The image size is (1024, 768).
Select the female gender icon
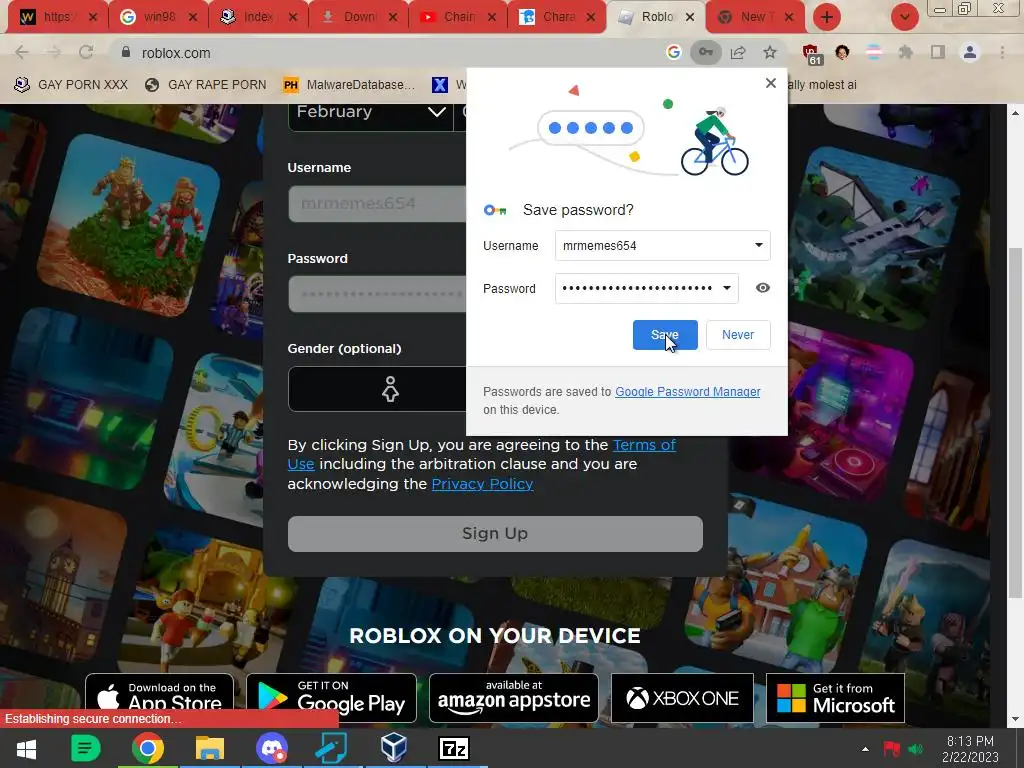pos(390,389)
